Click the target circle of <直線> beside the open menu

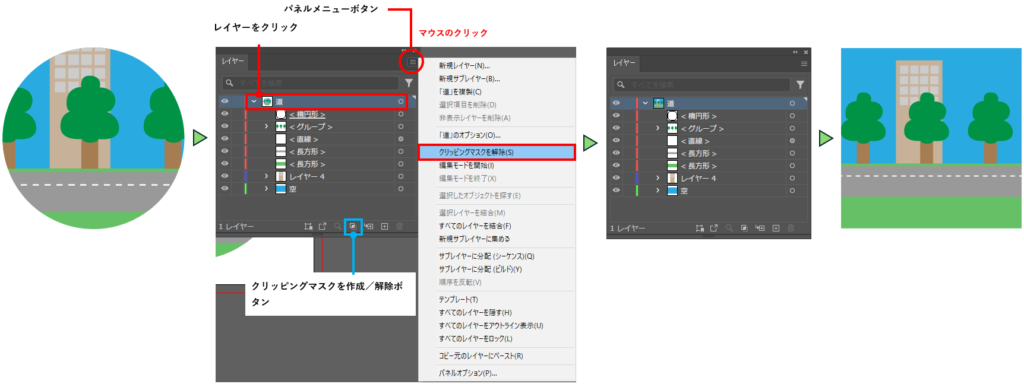tap(400, 139)
